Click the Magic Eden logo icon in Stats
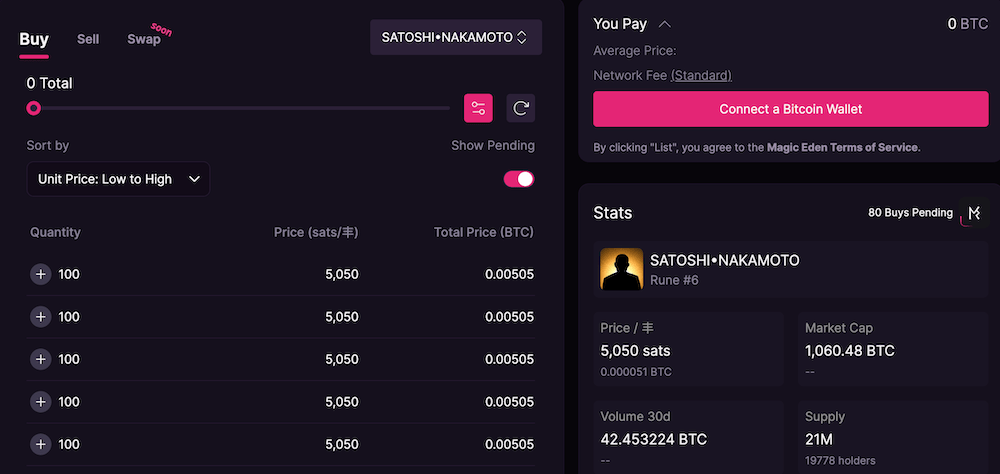Image resolution: width=1000 pixels, height=474 pixels. [x=974, y=213]
